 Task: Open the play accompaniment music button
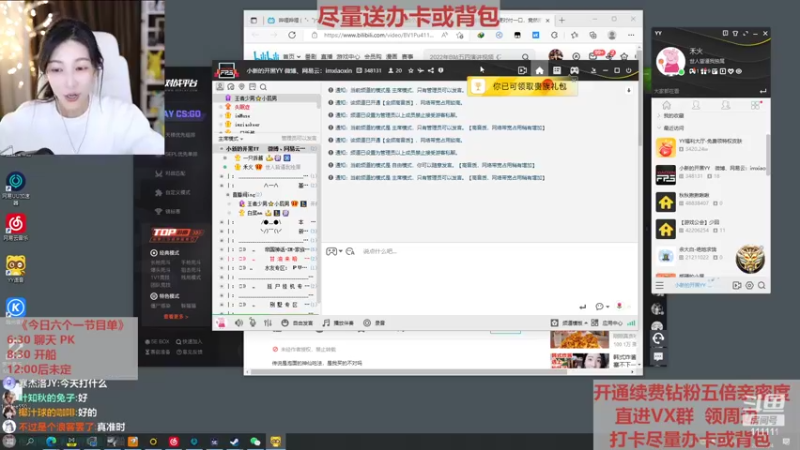tap(338, 323)
